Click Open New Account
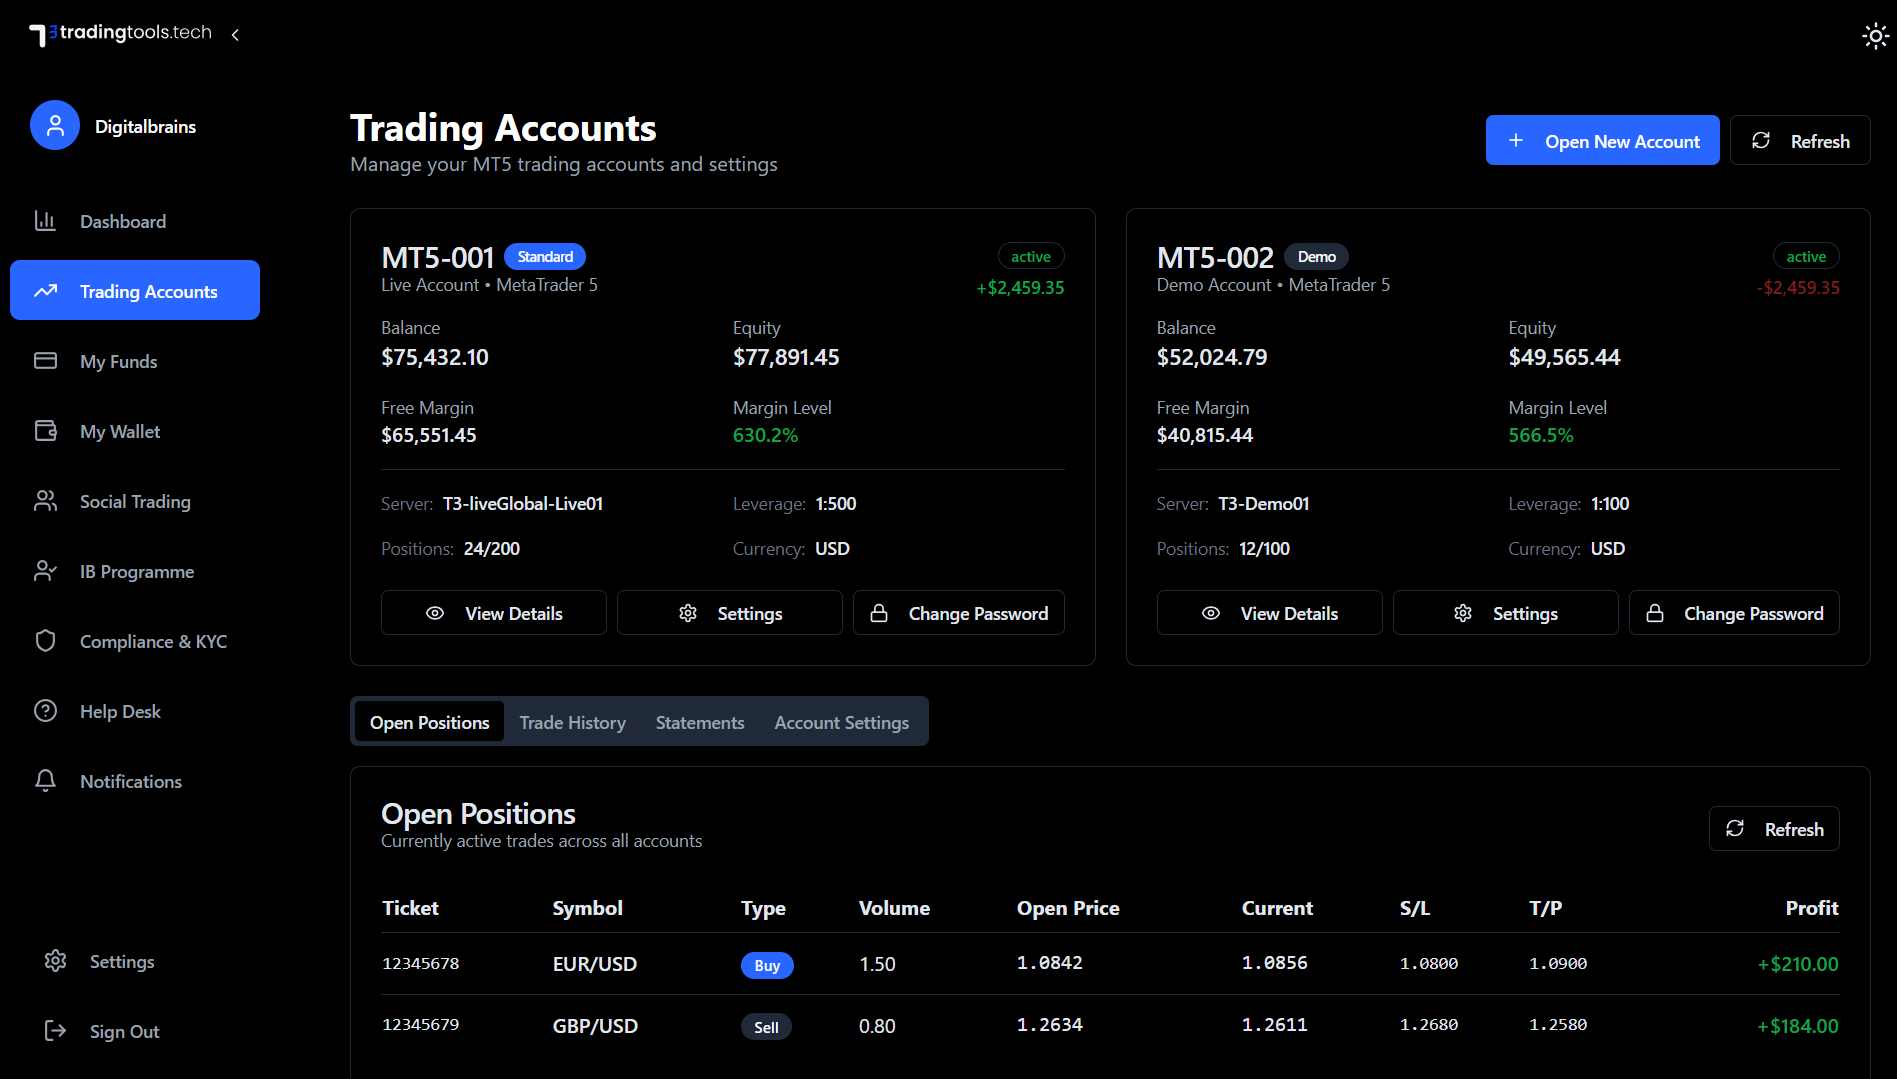 coord(1602,140)
